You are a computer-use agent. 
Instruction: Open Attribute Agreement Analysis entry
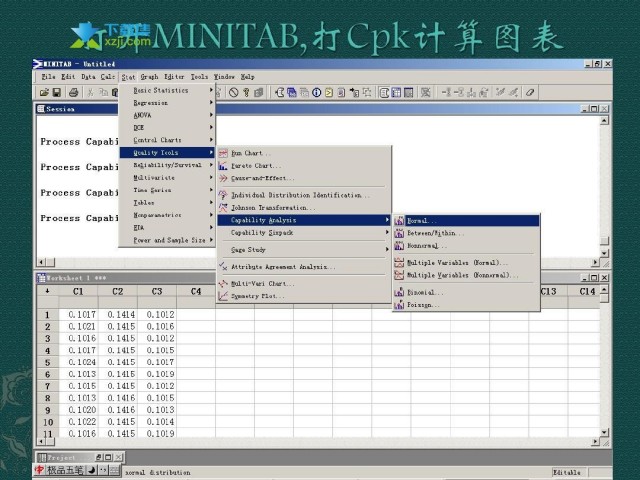pos(304,267)
